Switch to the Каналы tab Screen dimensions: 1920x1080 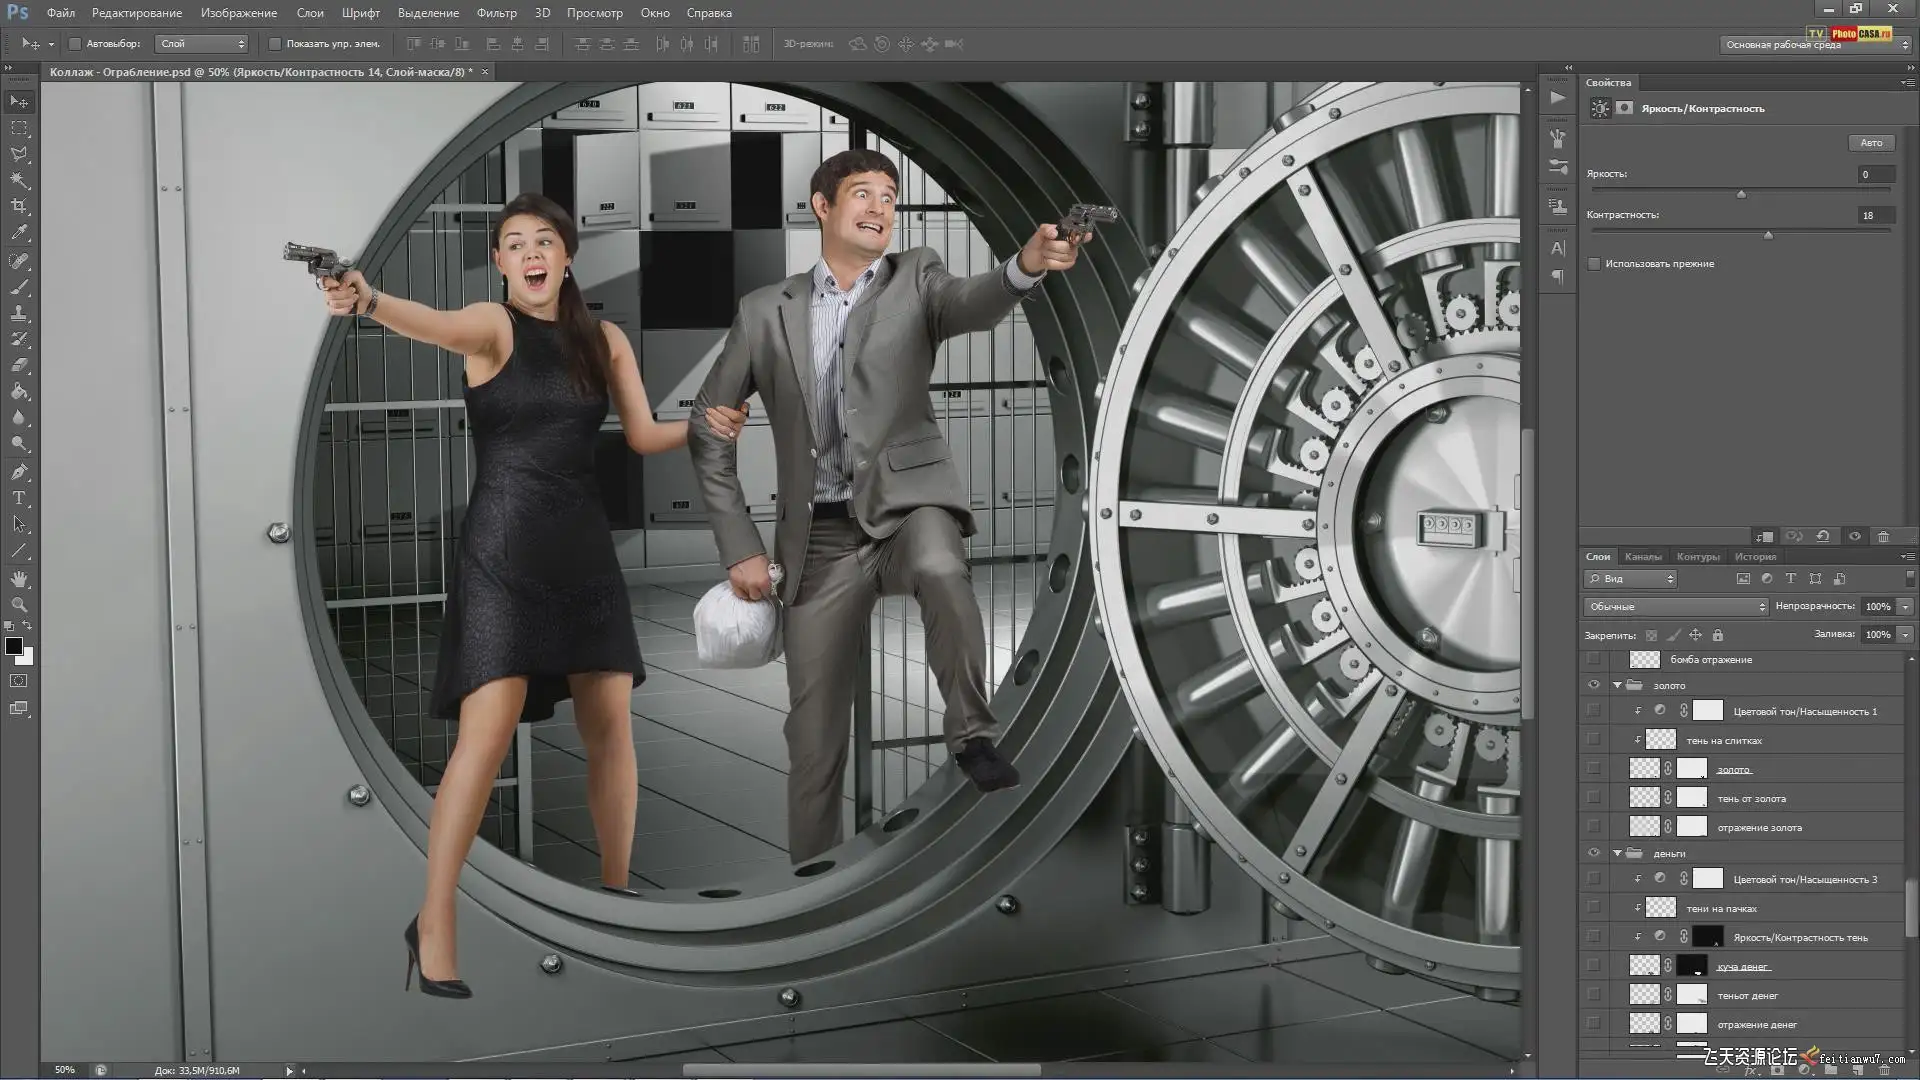tap(1642, 557)
